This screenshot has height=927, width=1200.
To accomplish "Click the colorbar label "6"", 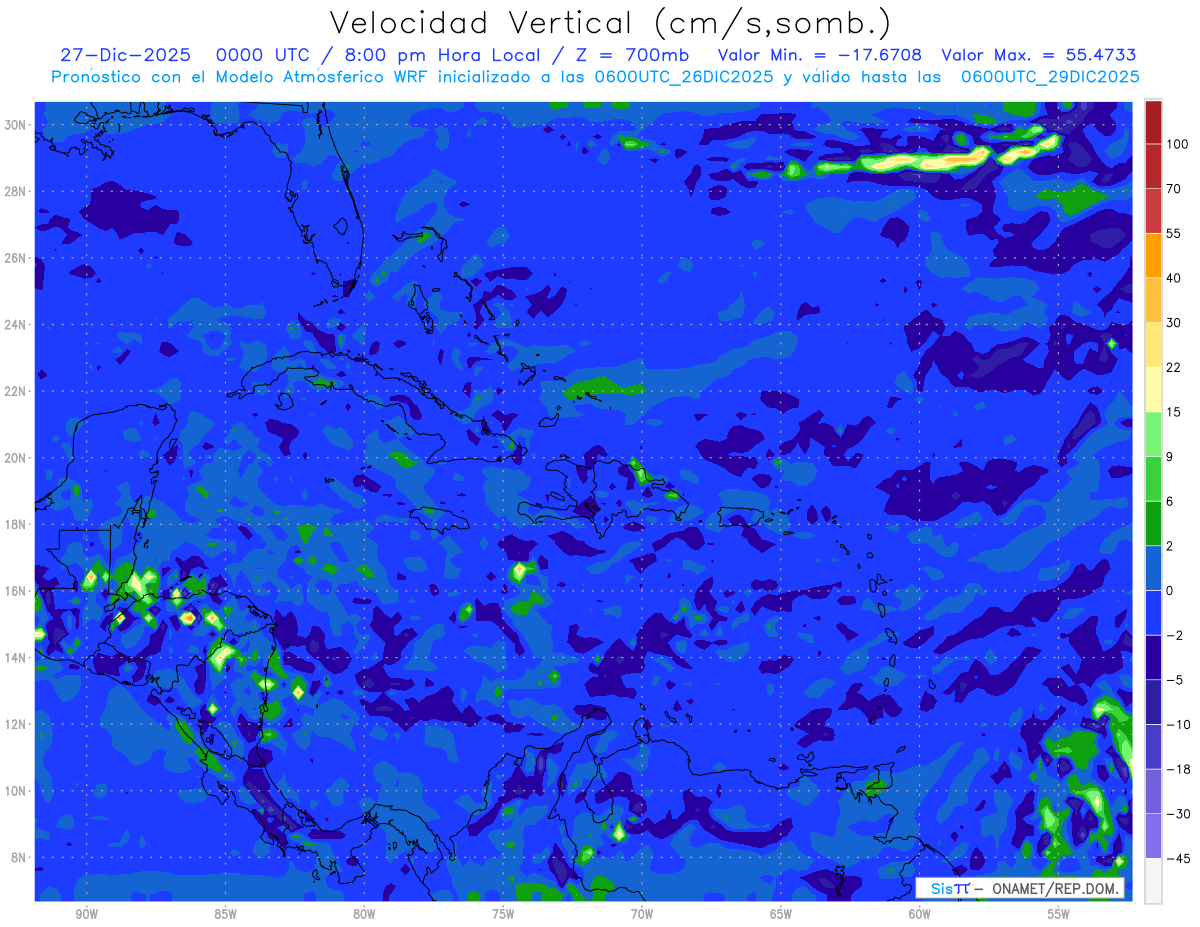I will tap(1170, 501).
